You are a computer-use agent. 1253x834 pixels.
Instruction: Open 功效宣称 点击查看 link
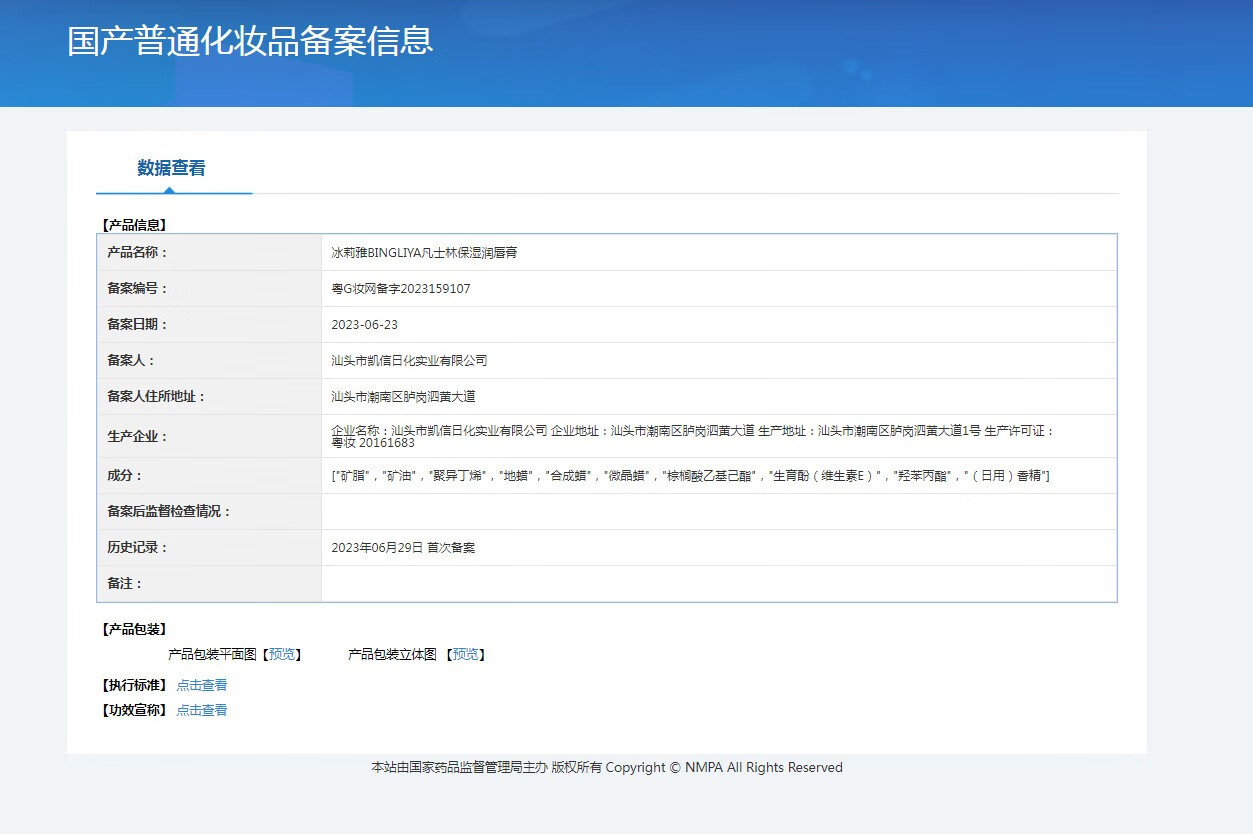coord(202,710)
